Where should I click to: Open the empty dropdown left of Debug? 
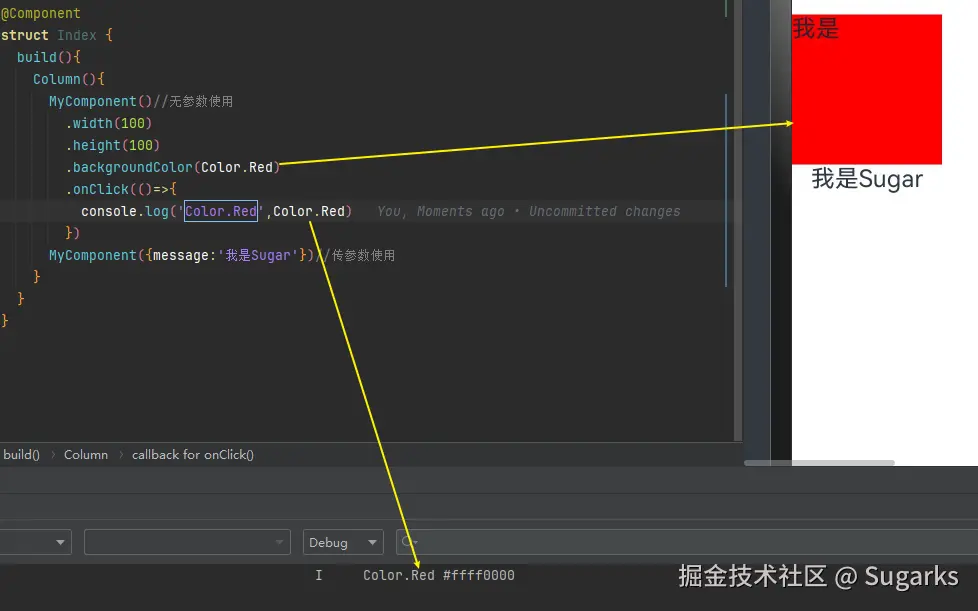tap(187, 542)
